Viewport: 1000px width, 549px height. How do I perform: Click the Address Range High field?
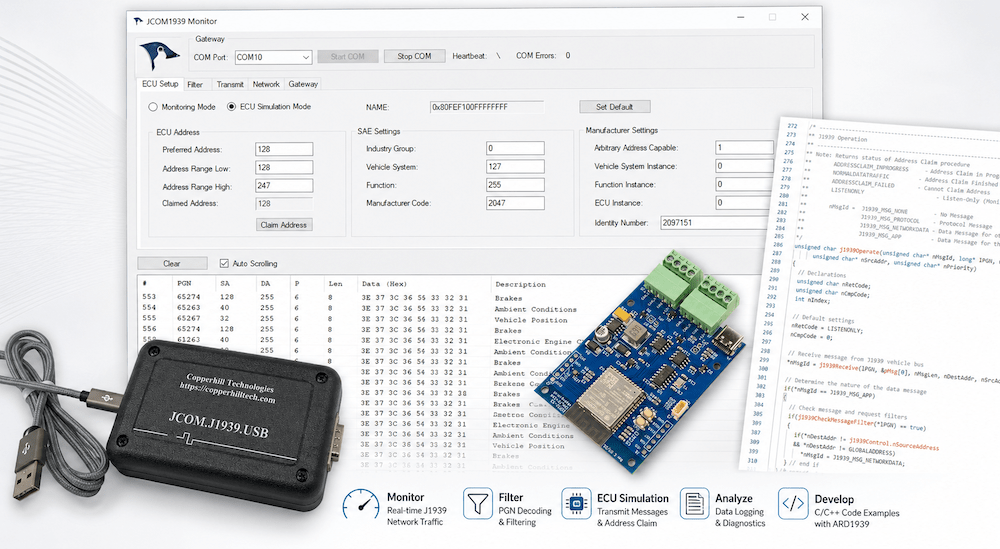[x=284, y=186]
